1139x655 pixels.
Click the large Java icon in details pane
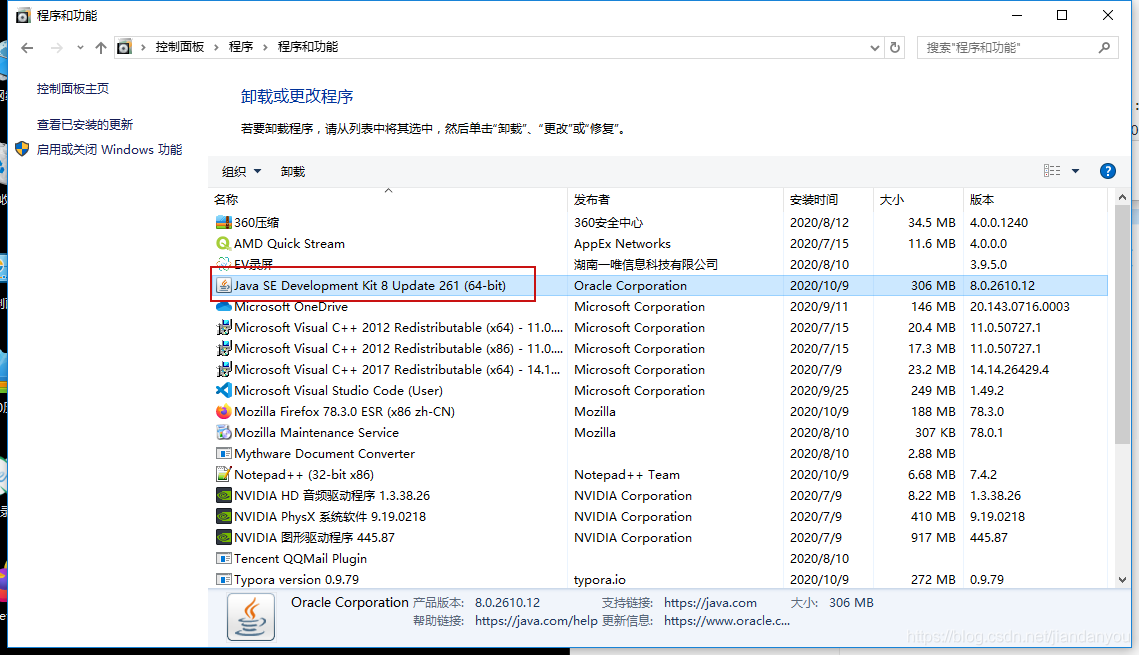(251, 617)
